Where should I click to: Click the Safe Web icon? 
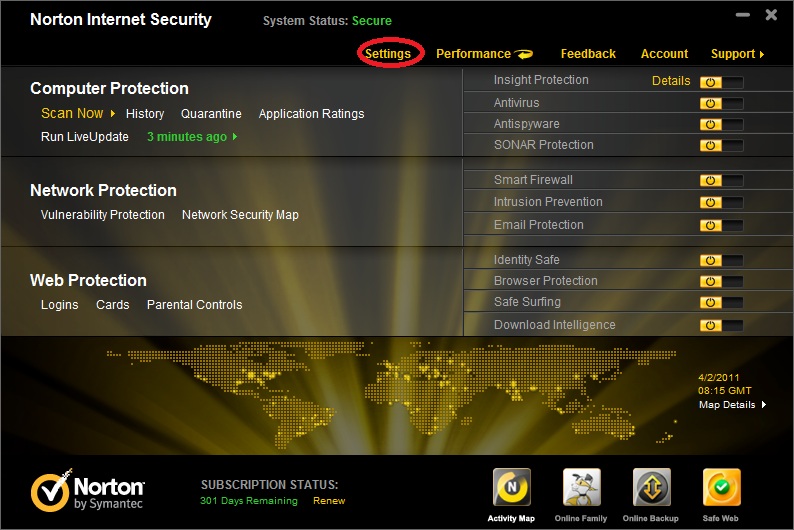pyautogui.click(x=722, y=487)
